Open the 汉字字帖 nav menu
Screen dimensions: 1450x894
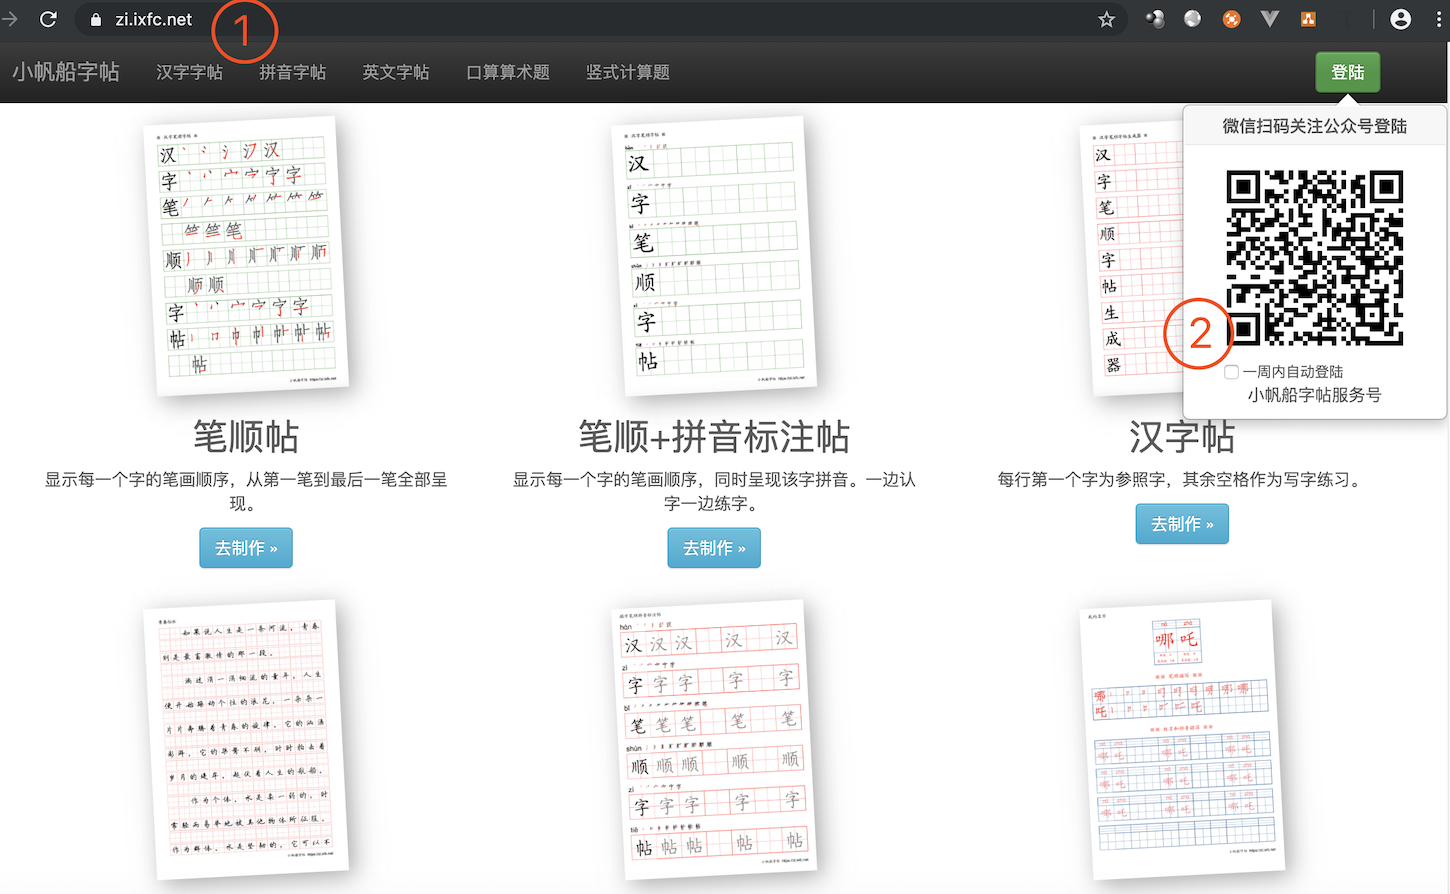coord(189,72)
